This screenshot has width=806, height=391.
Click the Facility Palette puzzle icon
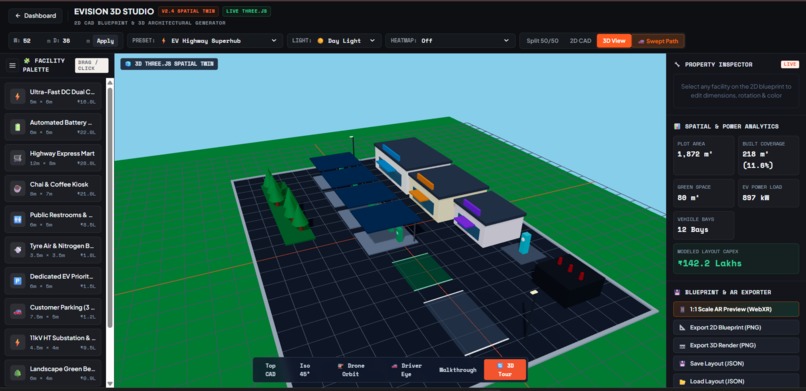click(27, 61)
